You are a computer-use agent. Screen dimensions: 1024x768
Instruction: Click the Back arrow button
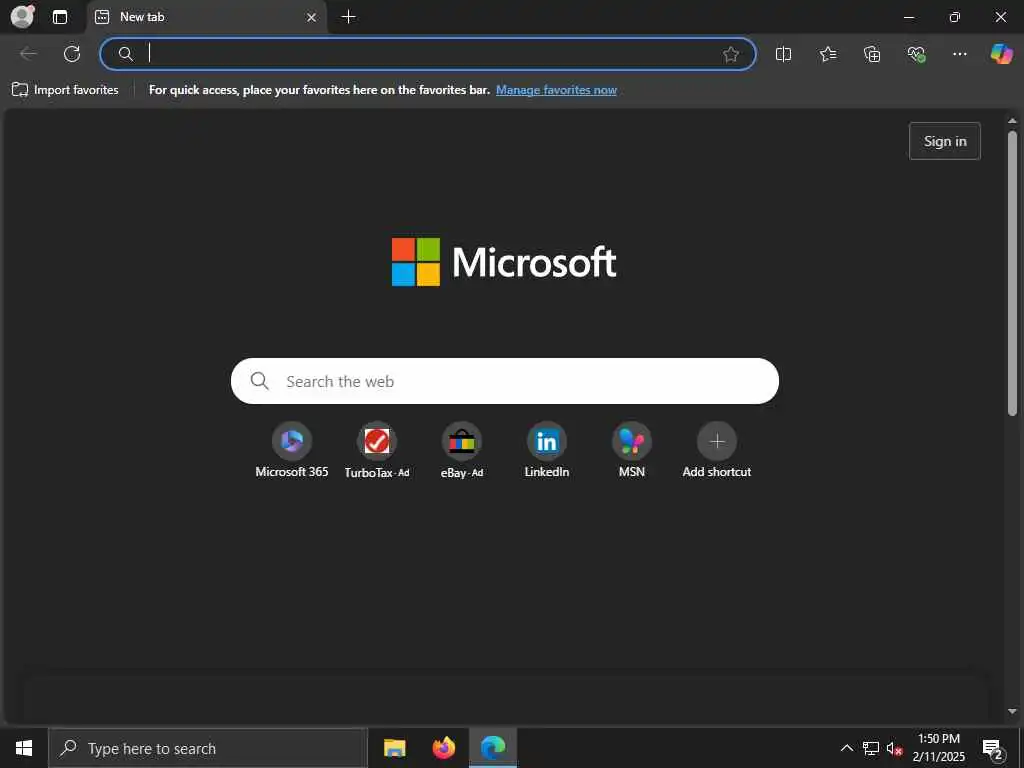[28, 54]
